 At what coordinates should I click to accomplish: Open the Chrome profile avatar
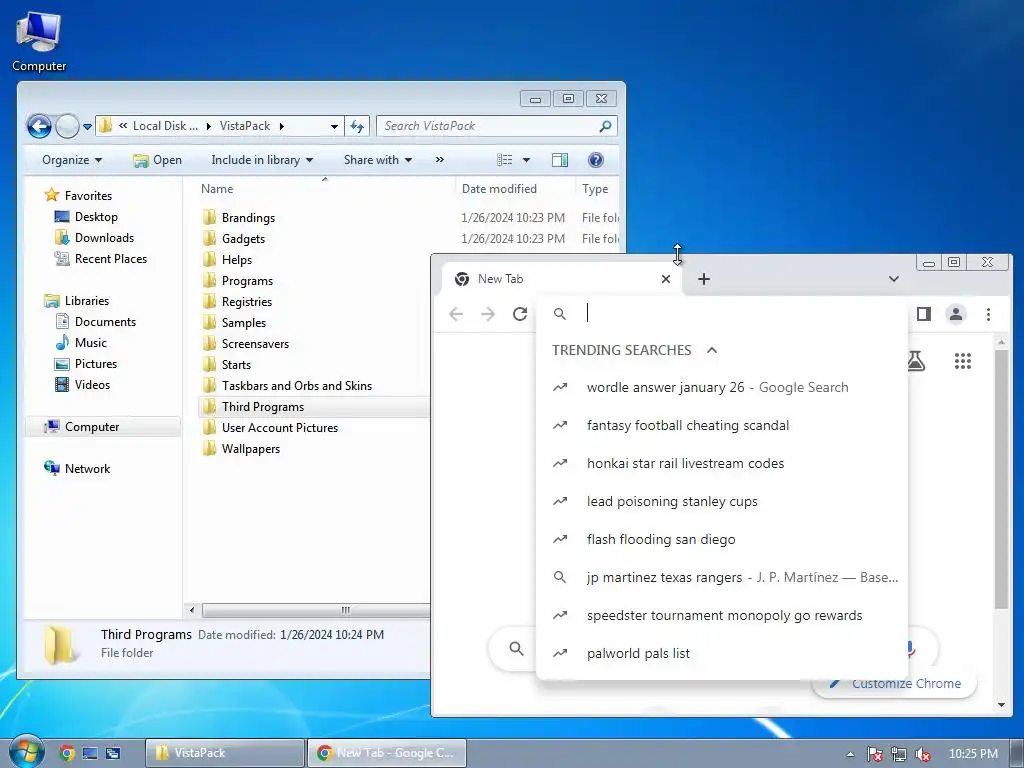[x=955, y=314]
